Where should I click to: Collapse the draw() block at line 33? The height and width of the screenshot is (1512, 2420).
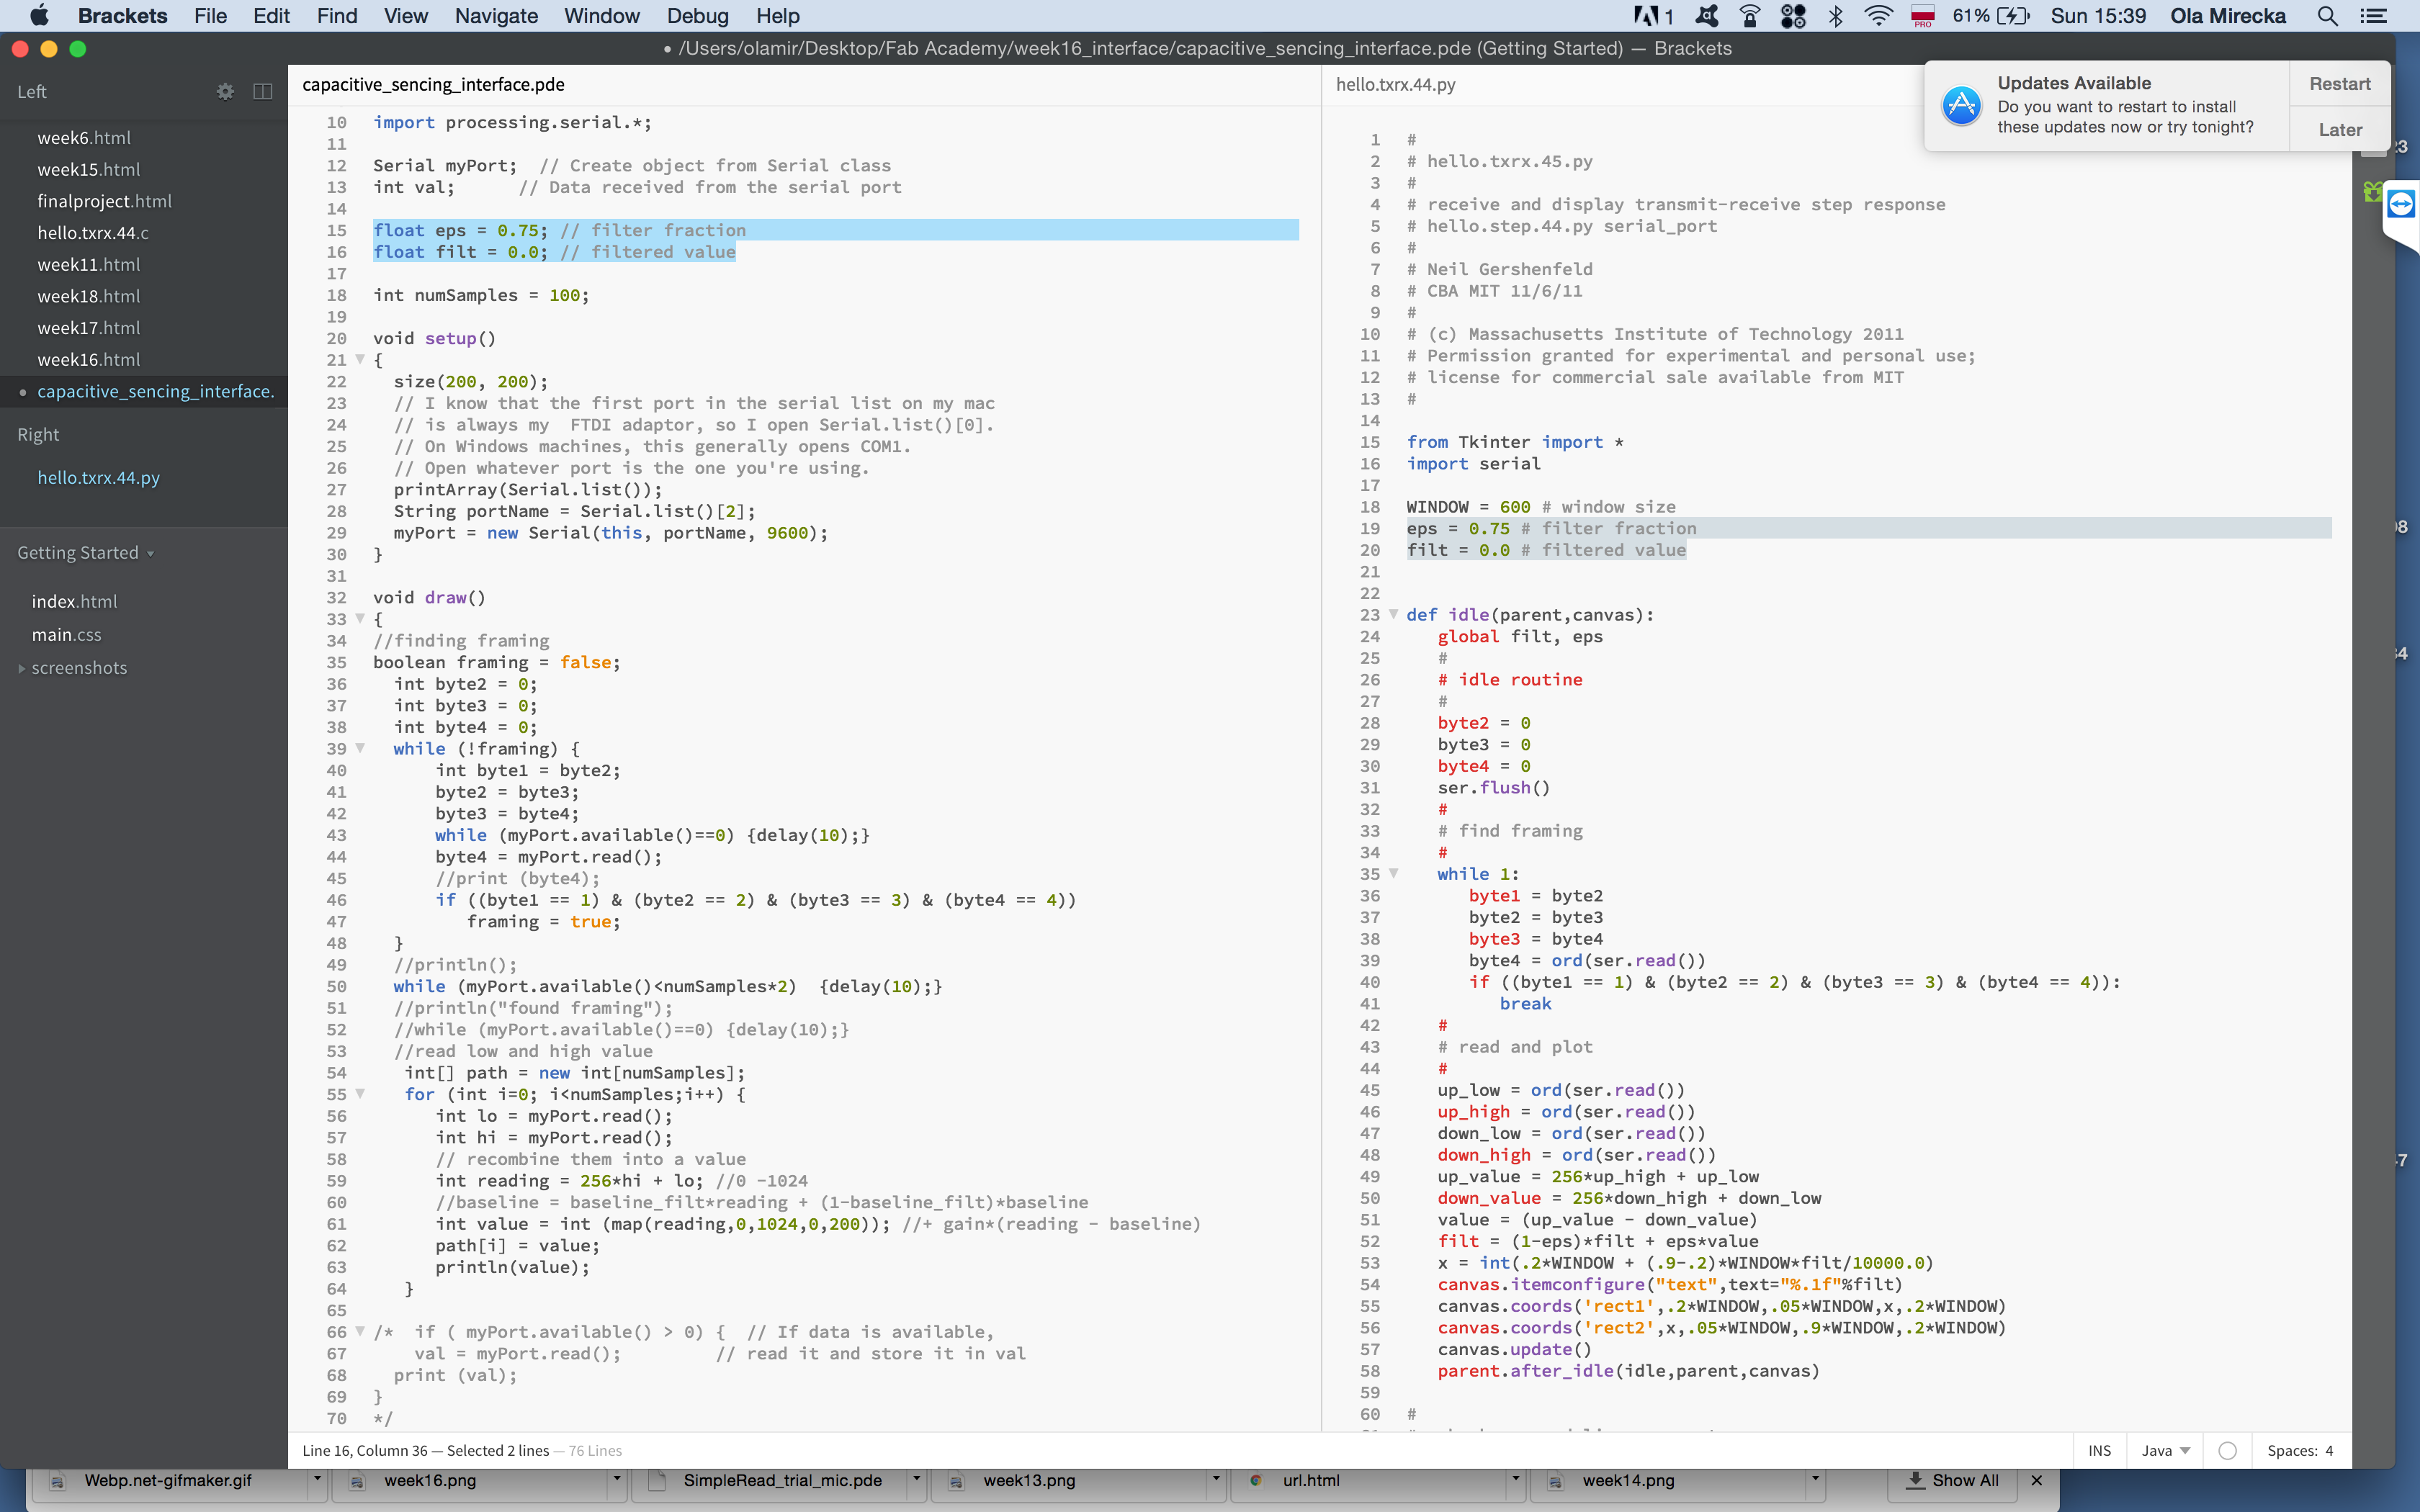click(x=360, y=618)
